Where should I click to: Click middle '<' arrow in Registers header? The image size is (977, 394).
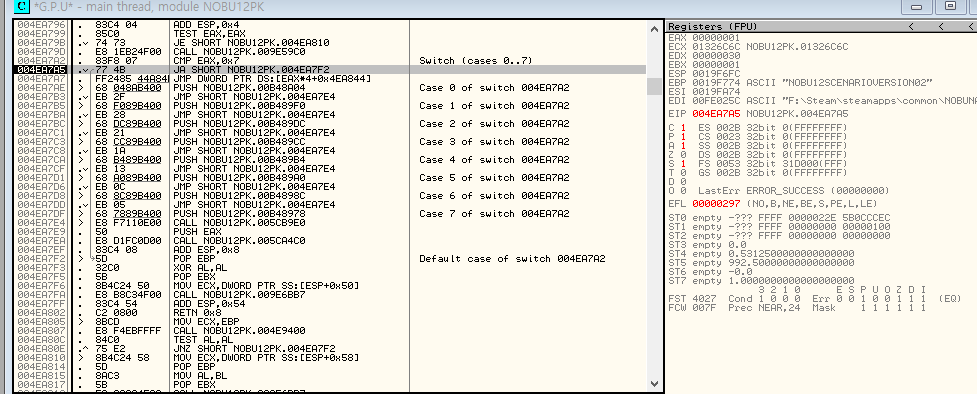(941, 26)
